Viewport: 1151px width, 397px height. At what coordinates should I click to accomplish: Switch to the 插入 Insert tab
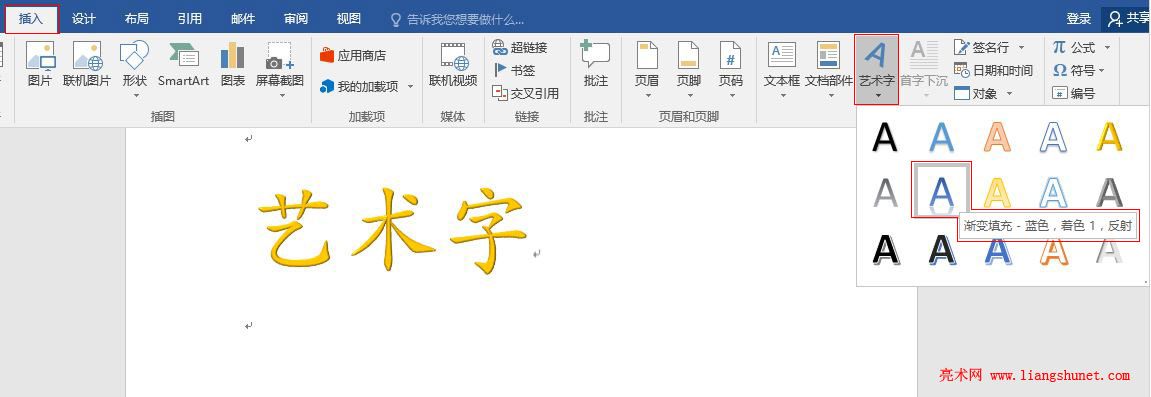tap(32, 18)
